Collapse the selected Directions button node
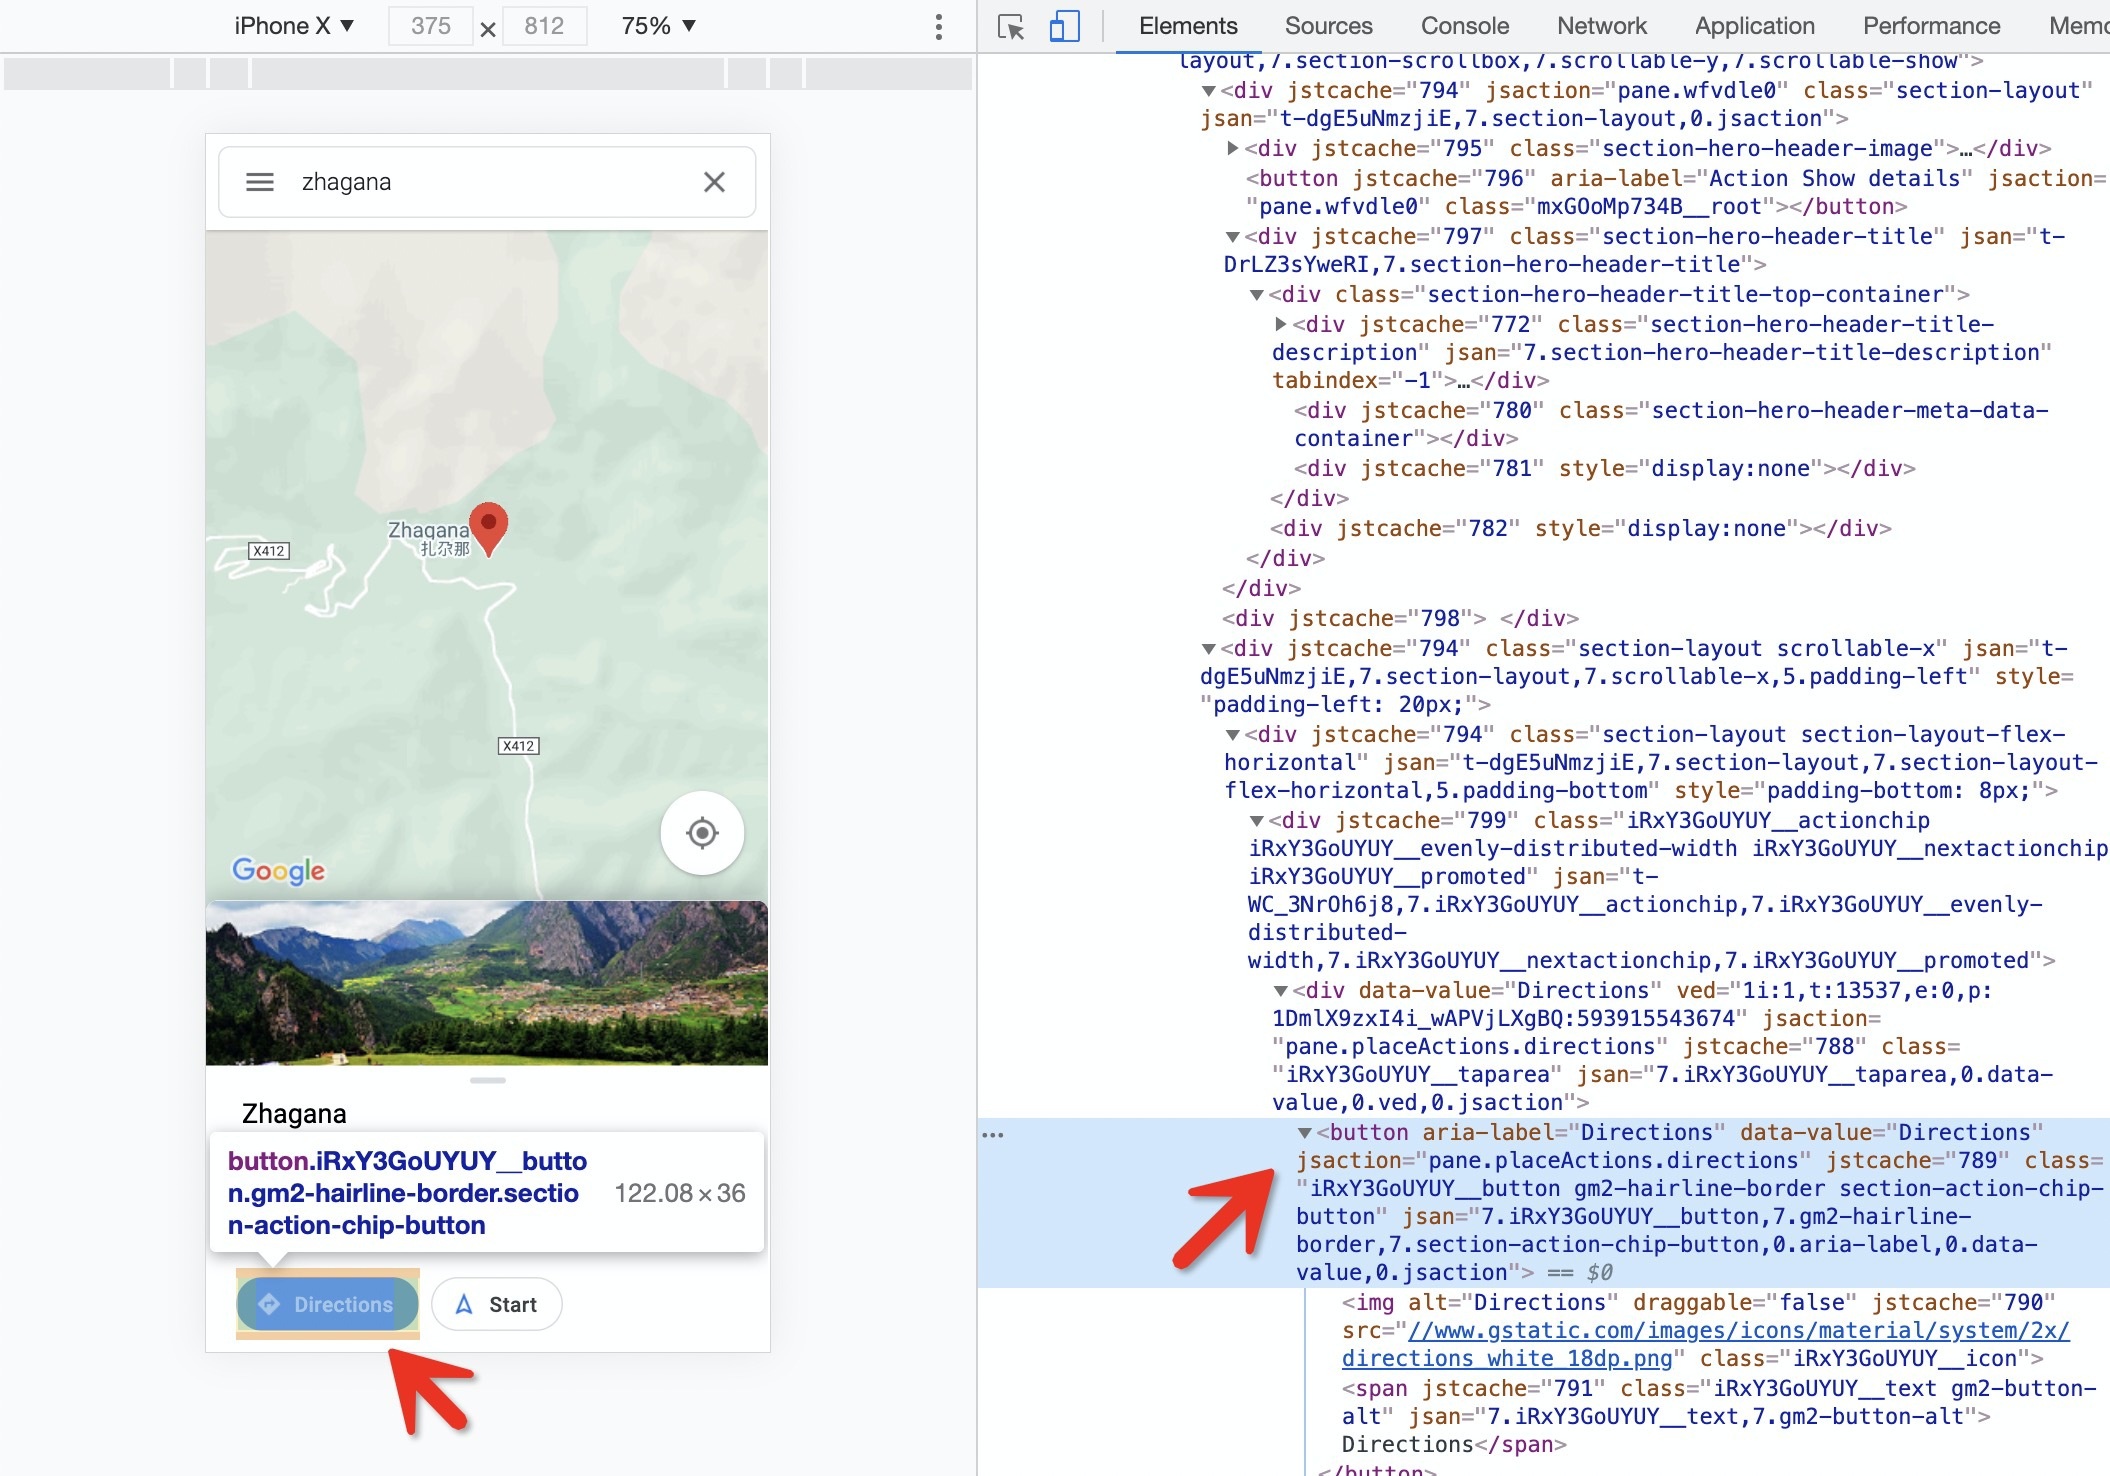Viewport: 2110px width, 1476px height. 1304,1133
